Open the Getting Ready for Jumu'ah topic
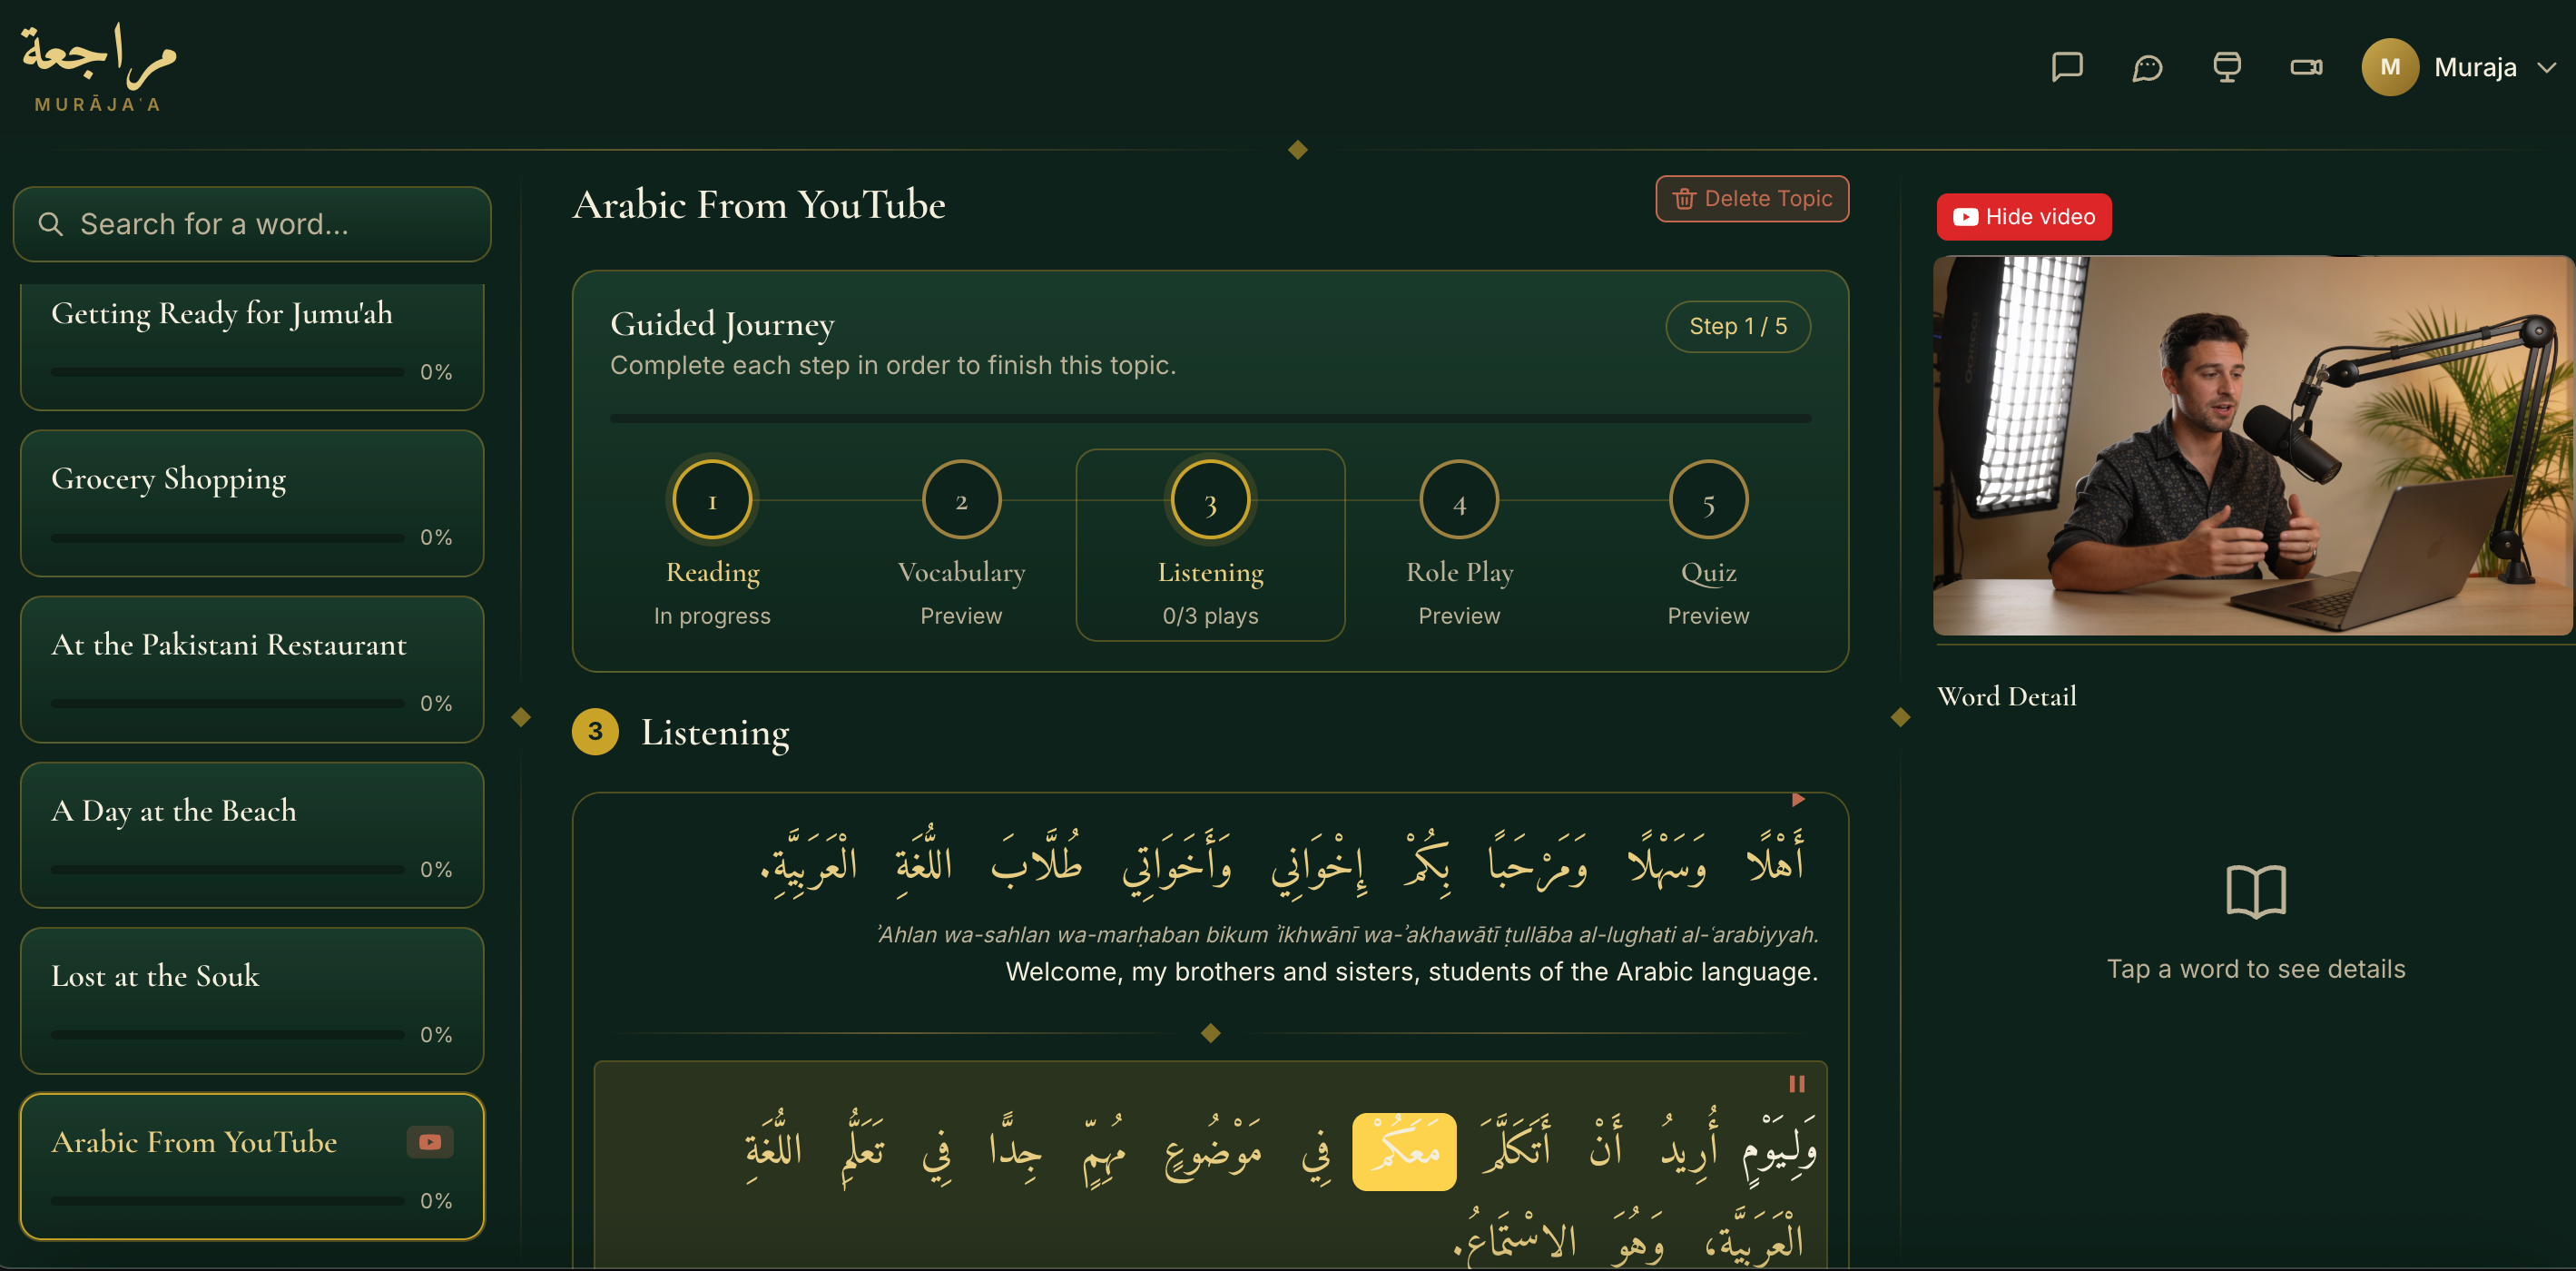Image resolution: width=2576 pixels, height=1271 pixels. (252, 346)
